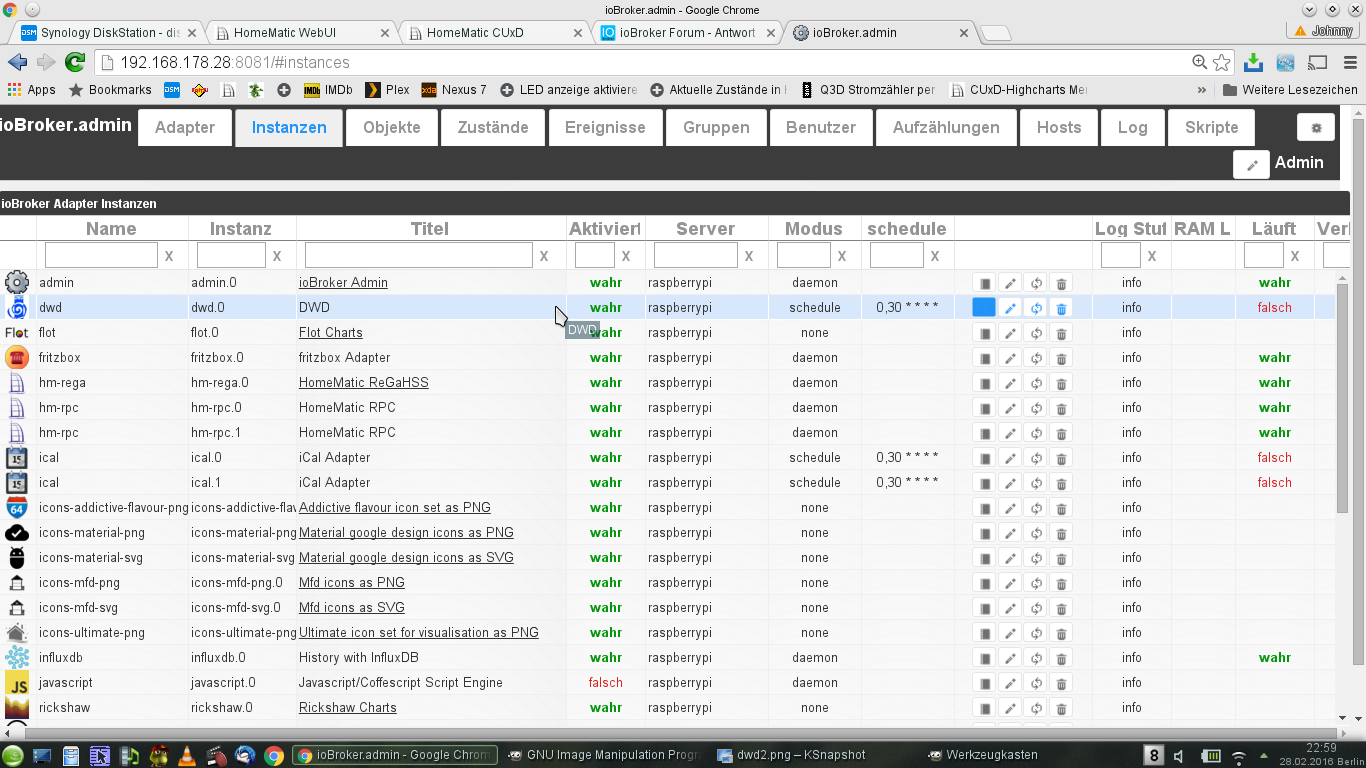Click edit pencil in the dwd.0 row
This screenshot has width=1366, height=768.
click(x=1010, y=308)
